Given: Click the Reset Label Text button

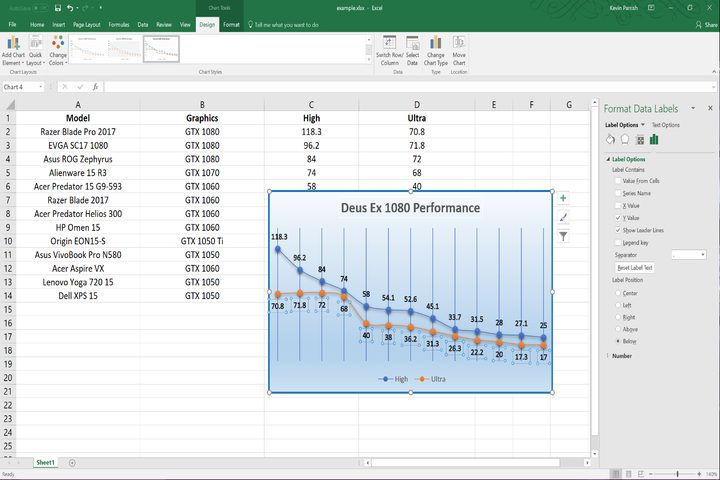Looking at the screenshot, I should tap(635, 268).
